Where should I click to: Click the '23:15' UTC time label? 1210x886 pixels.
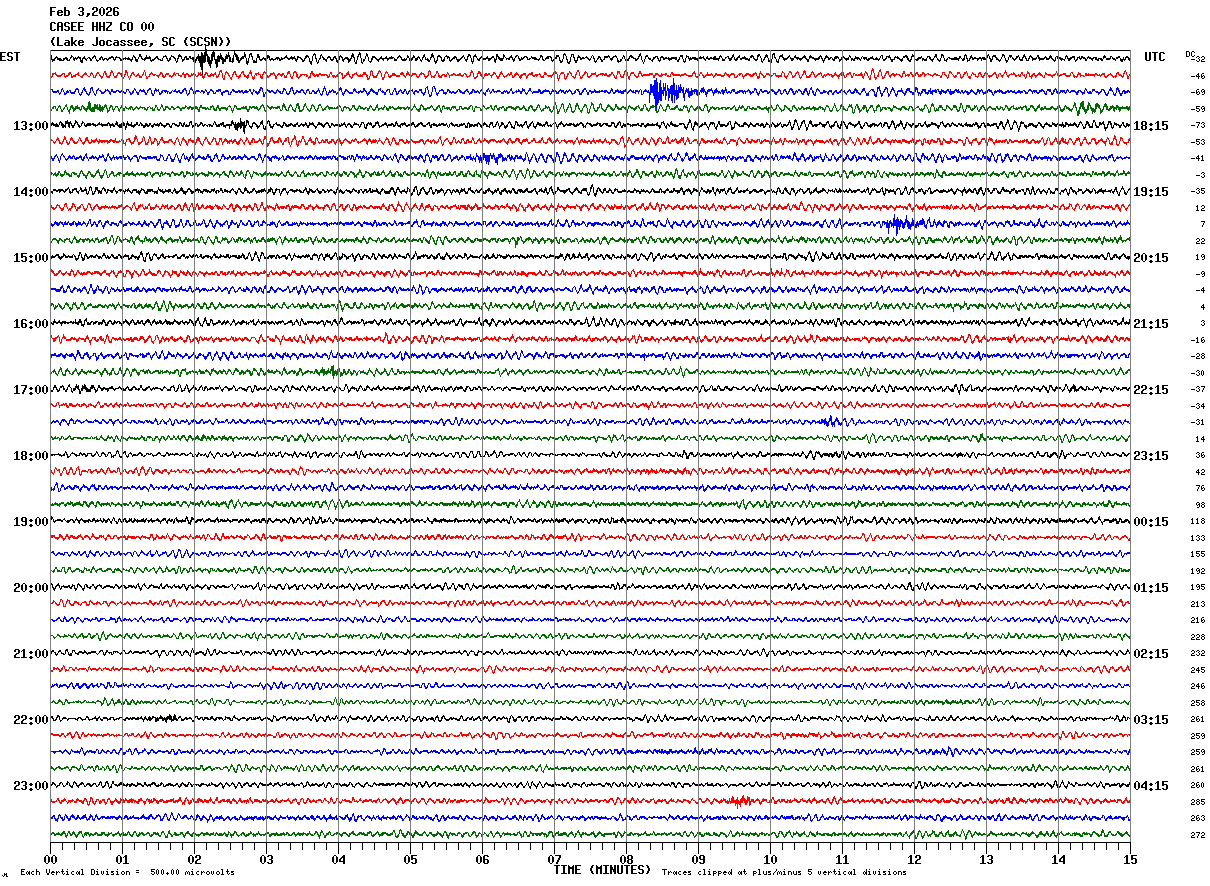1151,456
